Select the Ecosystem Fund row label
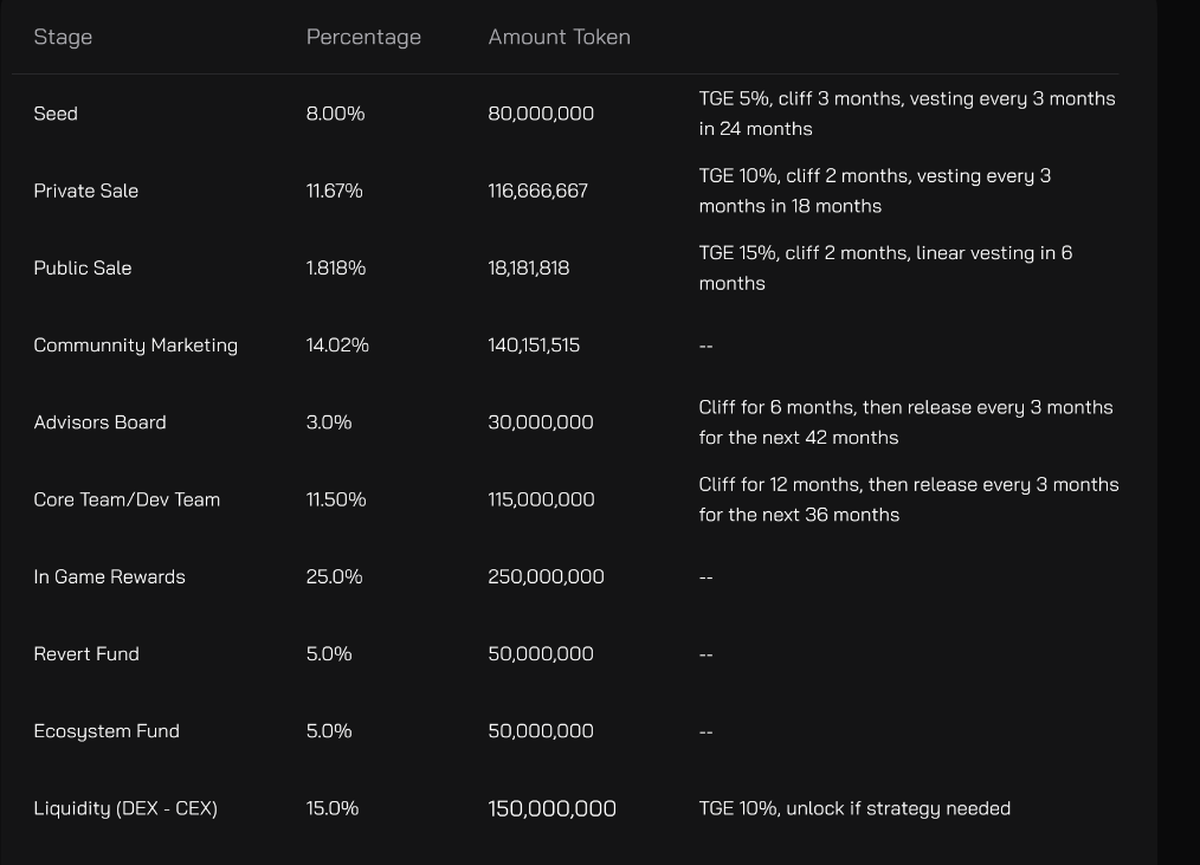The image size is (1200, 865). 107,731
